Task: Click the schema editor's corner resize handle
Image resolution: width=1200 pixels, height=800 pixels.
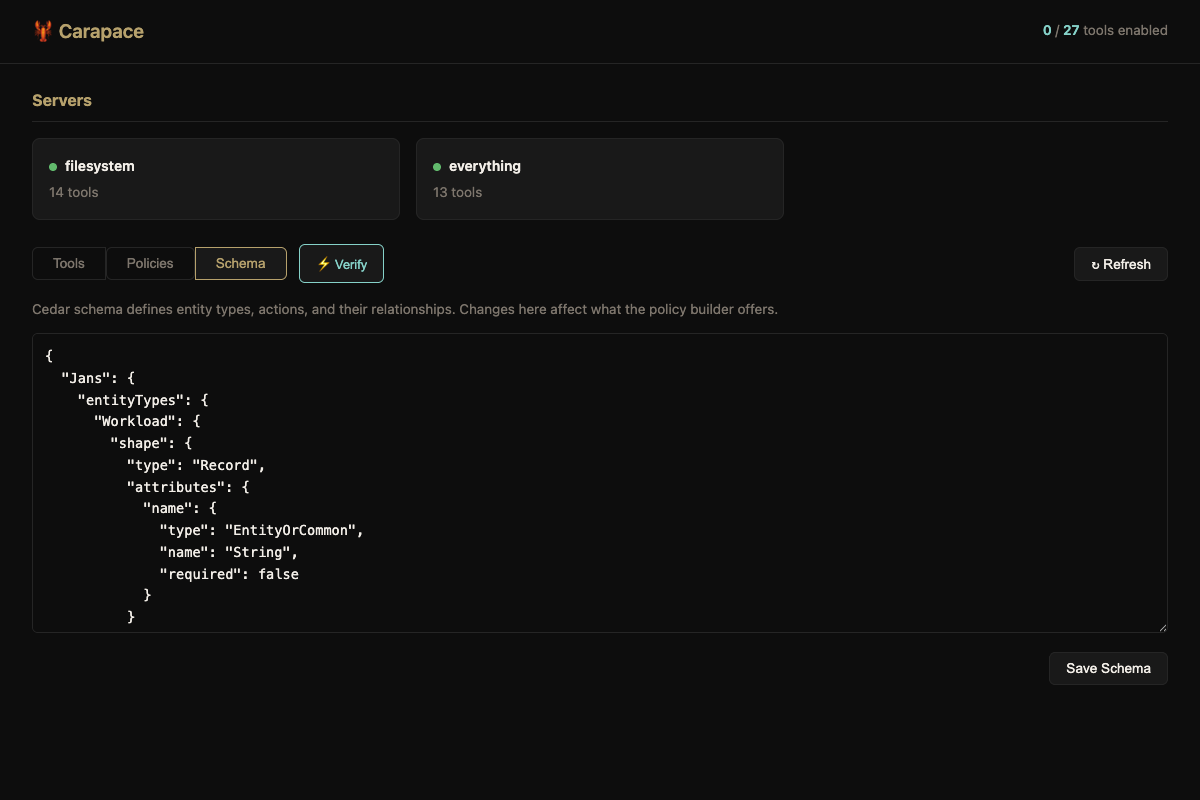Action: 1162,627
